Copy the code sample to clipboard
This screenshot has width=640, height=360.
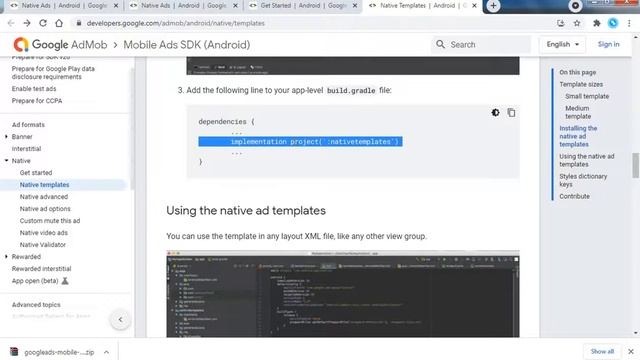(511, 113)
